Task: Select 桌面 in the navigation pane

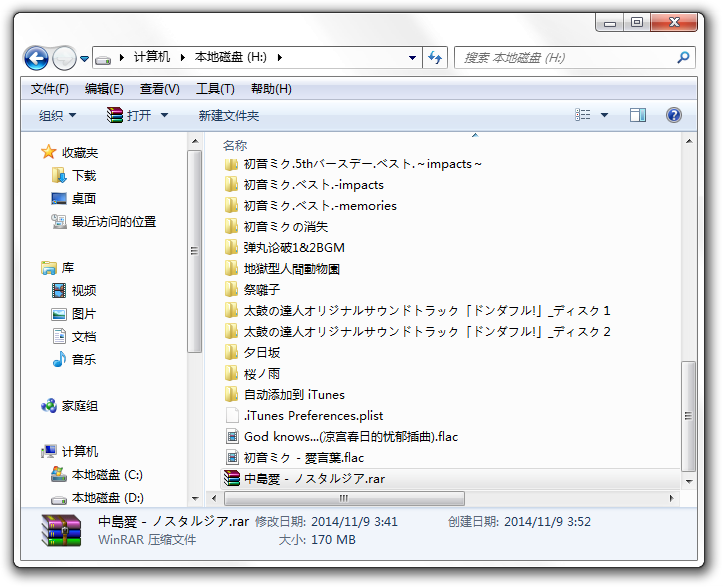Action: [84, 198]
